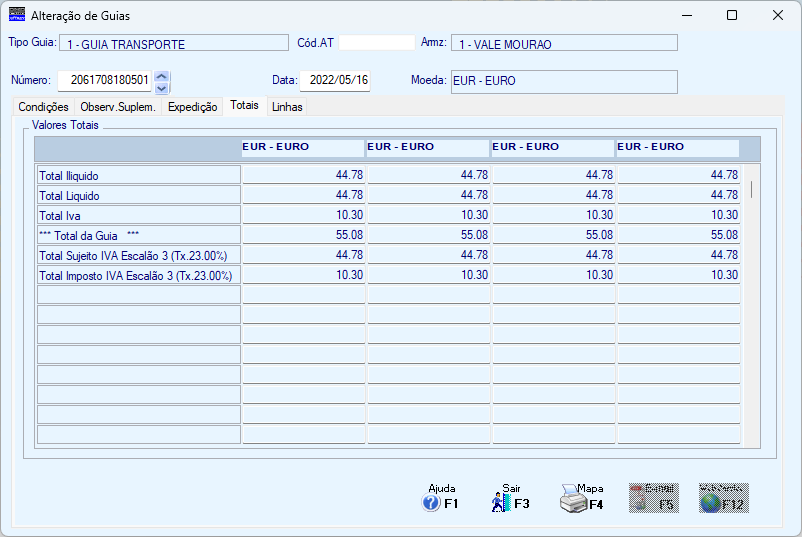Image resolution: width=802 pixels, height=537 pixels.
Task: Select the Totais tab
Action: pos(244,105)
